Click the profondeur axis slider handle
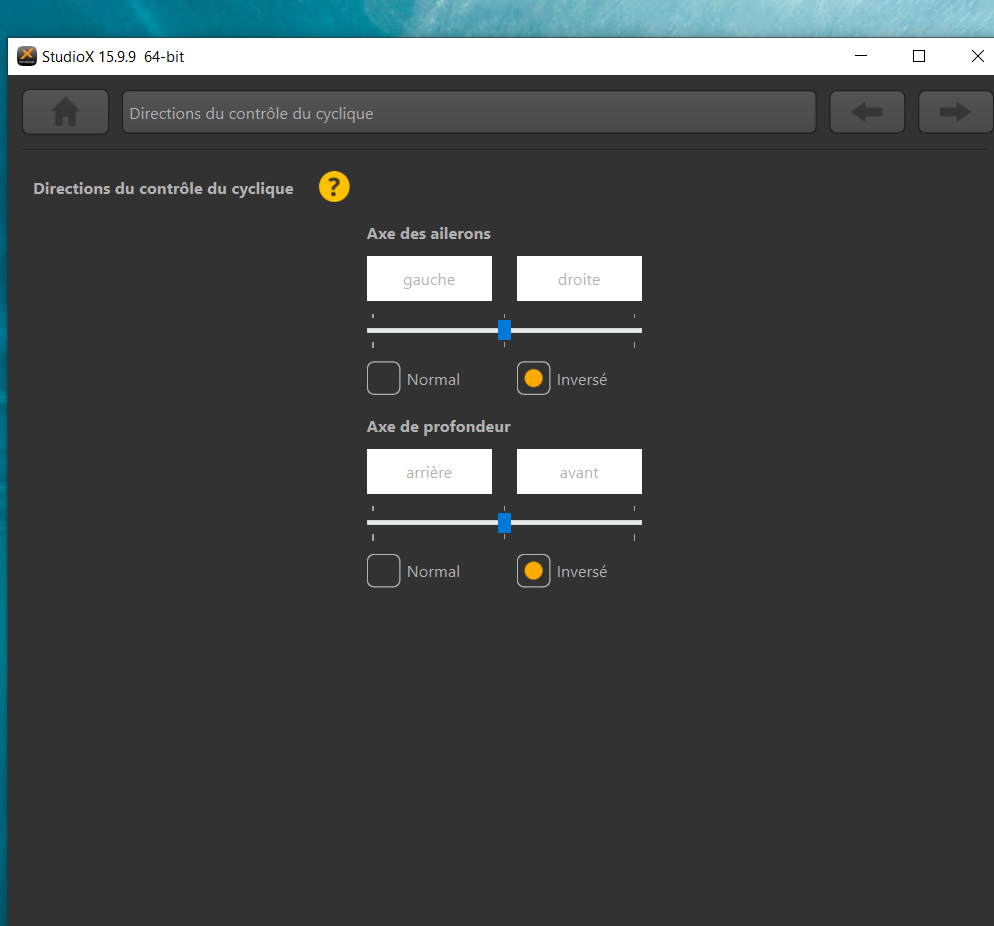This screenshot has height=926, width=994. (x=505, y=523)
